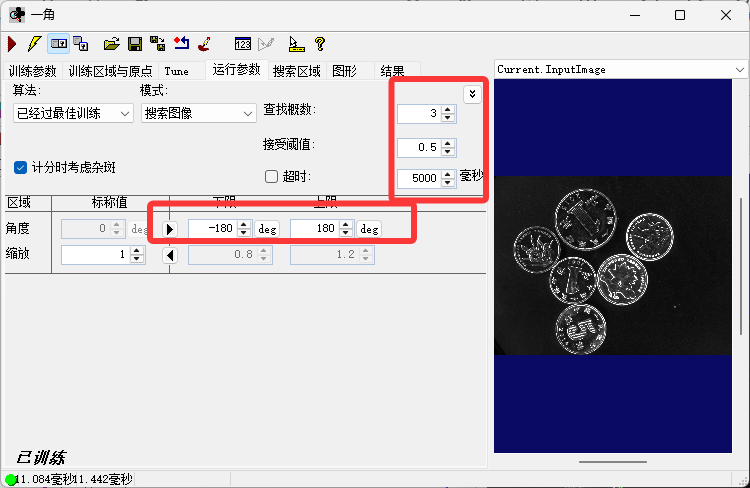750x488 pixels.
Task: Click the right arrow button in 角度 row
Action: 169,229
